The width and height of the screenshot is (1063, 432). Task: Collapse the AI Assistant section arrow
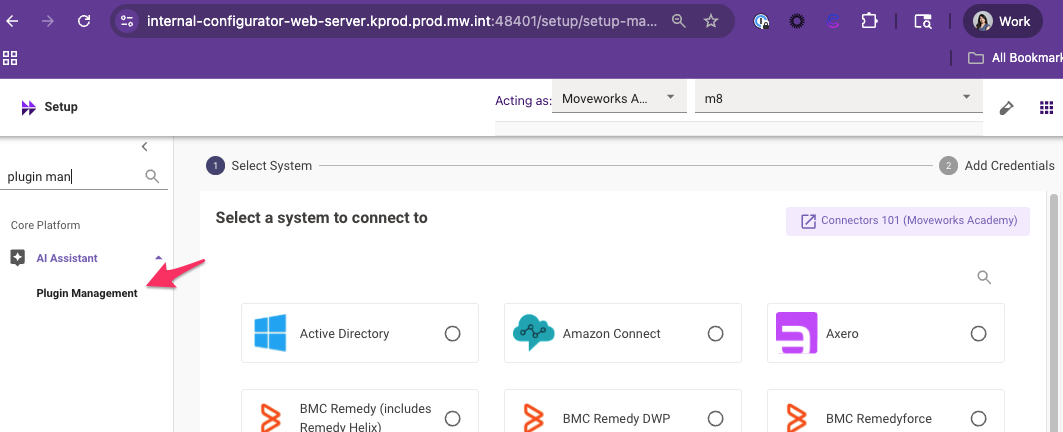pos(159,258)
